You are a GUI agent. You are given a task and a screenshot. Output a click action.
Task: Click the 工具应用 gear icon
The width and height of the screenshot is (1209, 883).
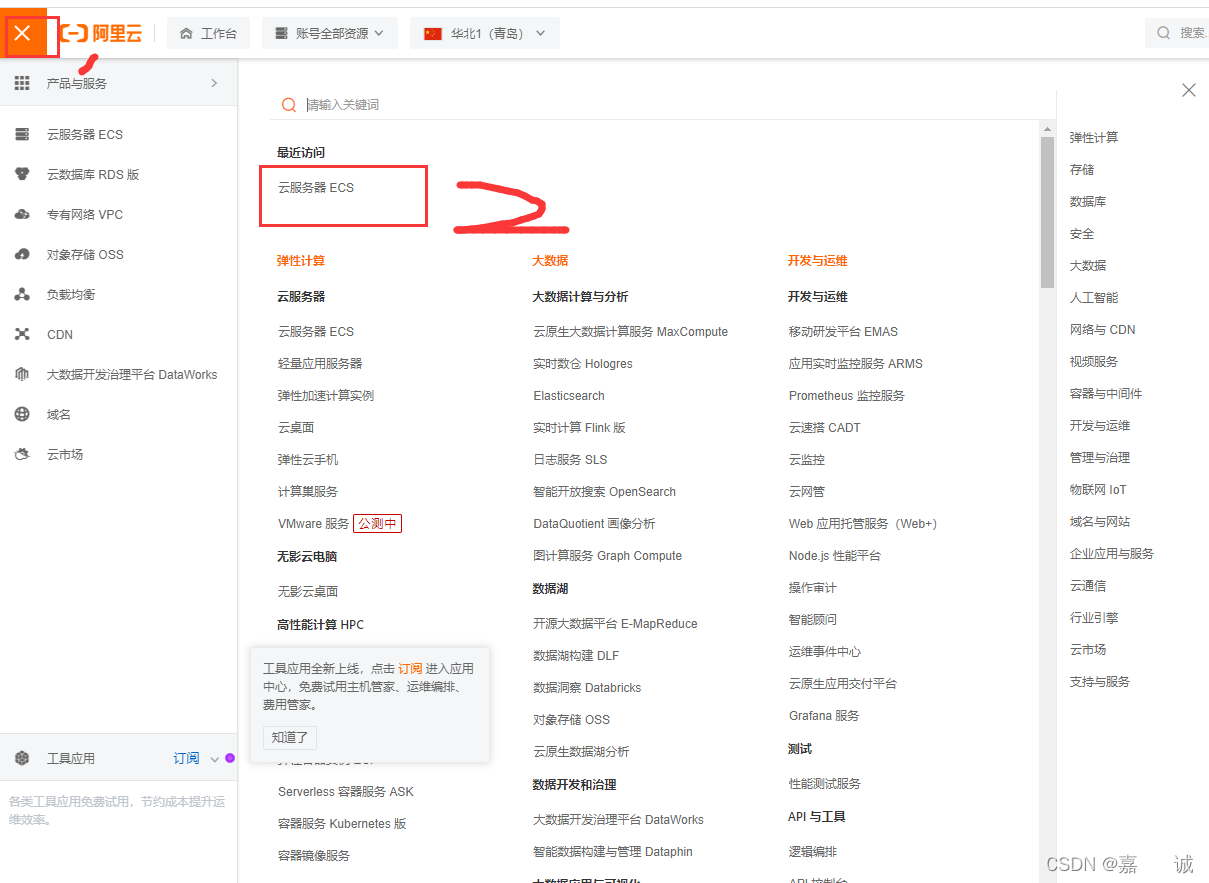click(23, 757)
